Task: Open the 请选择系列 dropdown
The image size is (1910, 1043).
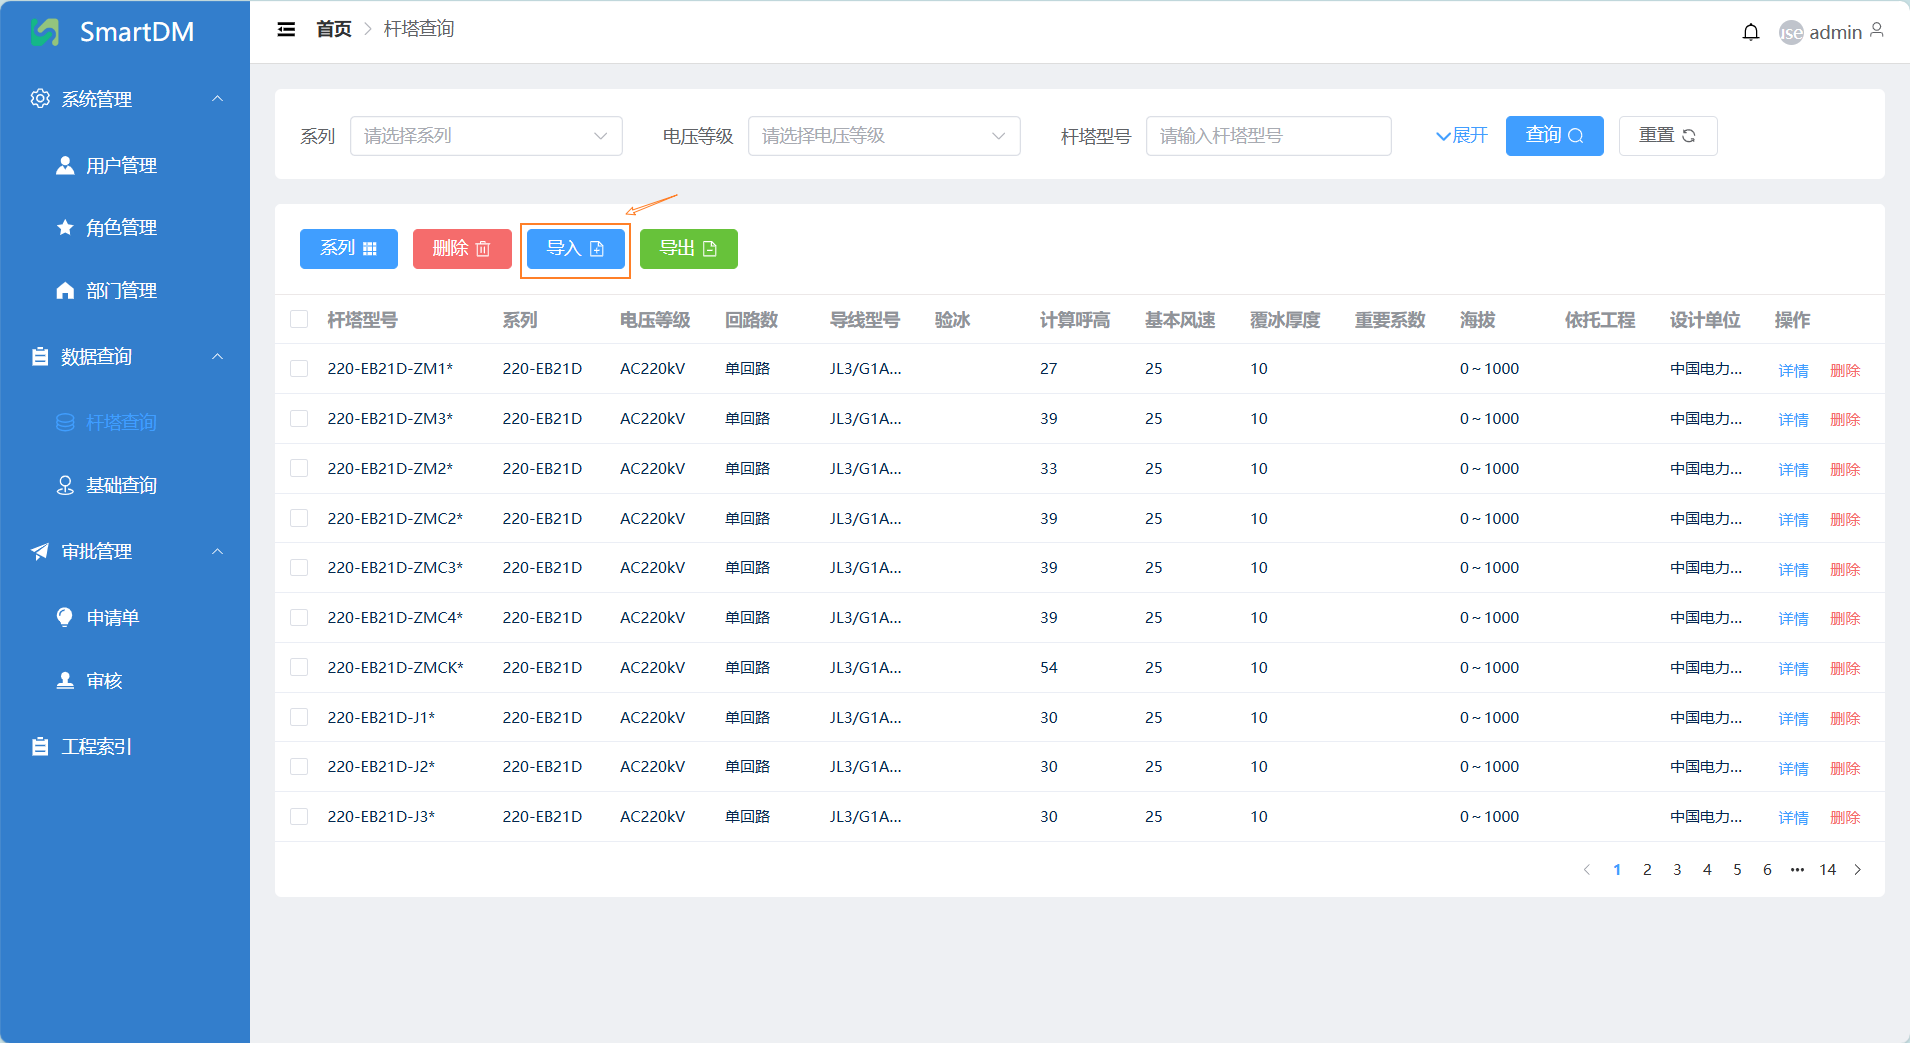Action: 486,136
